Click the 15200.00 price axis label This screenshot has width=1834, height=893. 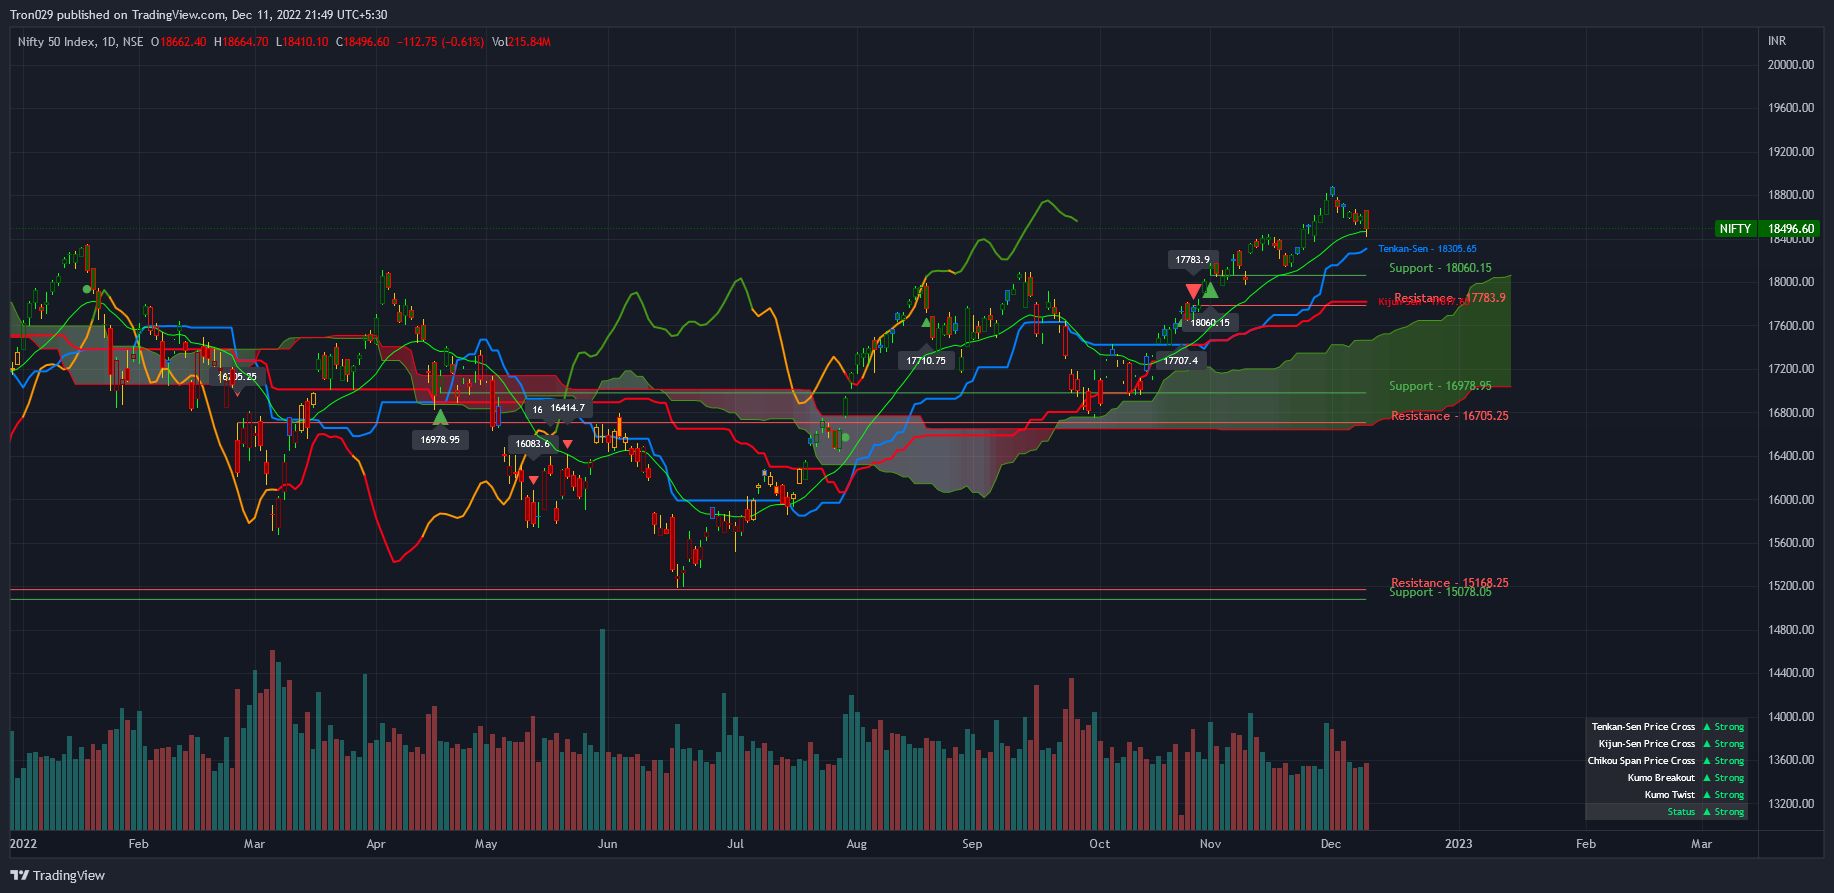tap(1791, 586)
